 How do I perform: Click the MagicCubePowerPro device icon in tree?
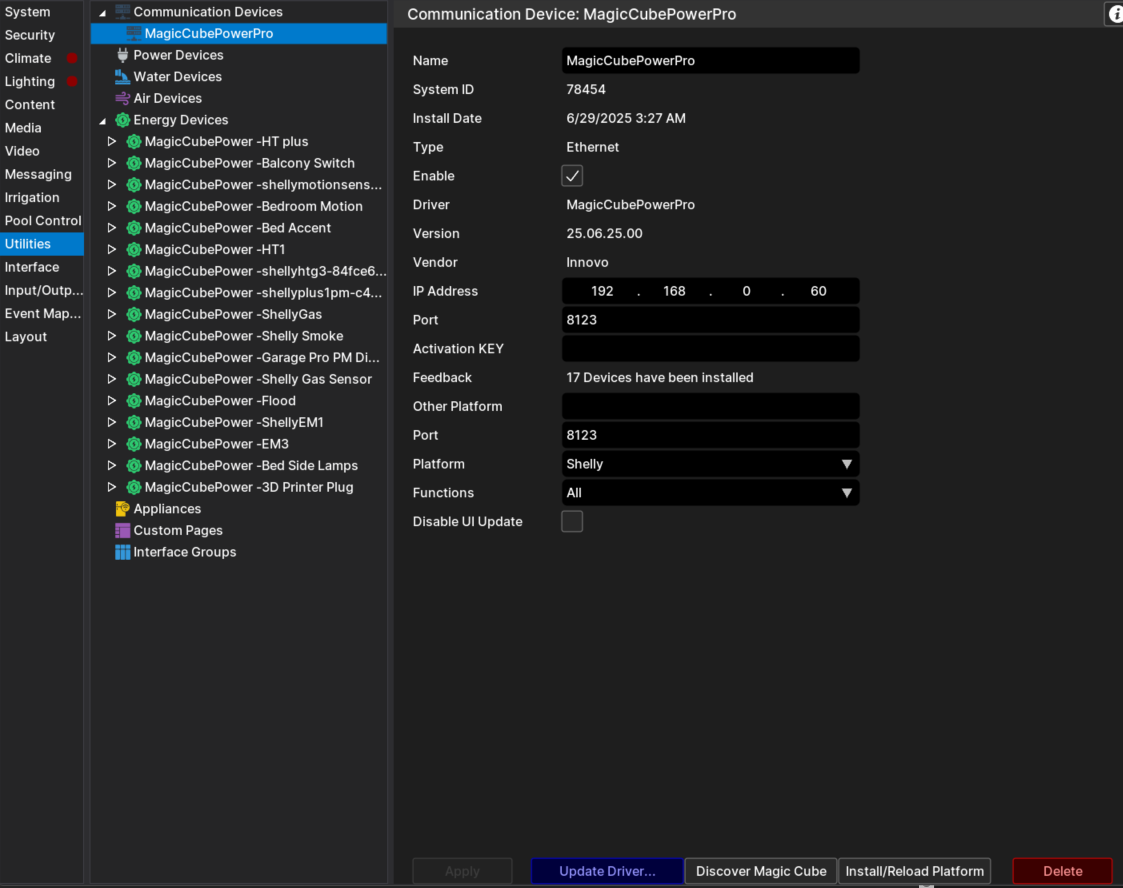point(134,33)
